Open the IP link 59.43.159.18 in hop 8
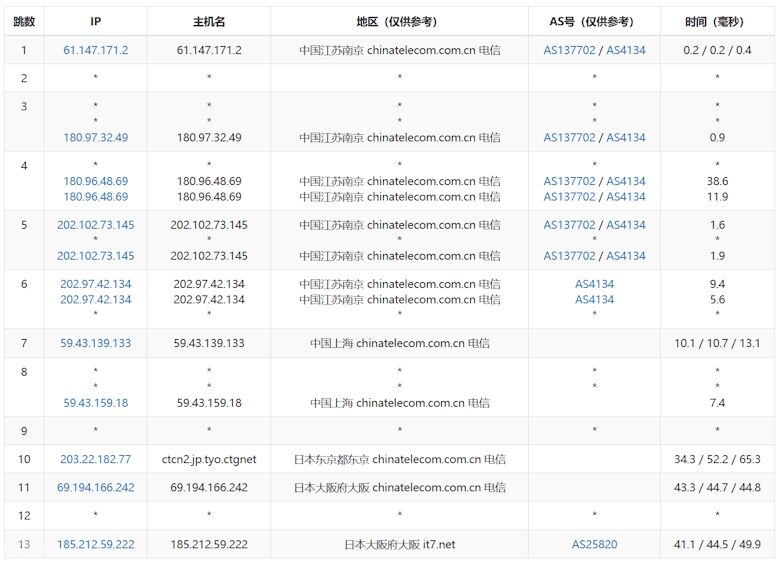The width and height of the screenshot is (780, 565). [x=95, y=403]
